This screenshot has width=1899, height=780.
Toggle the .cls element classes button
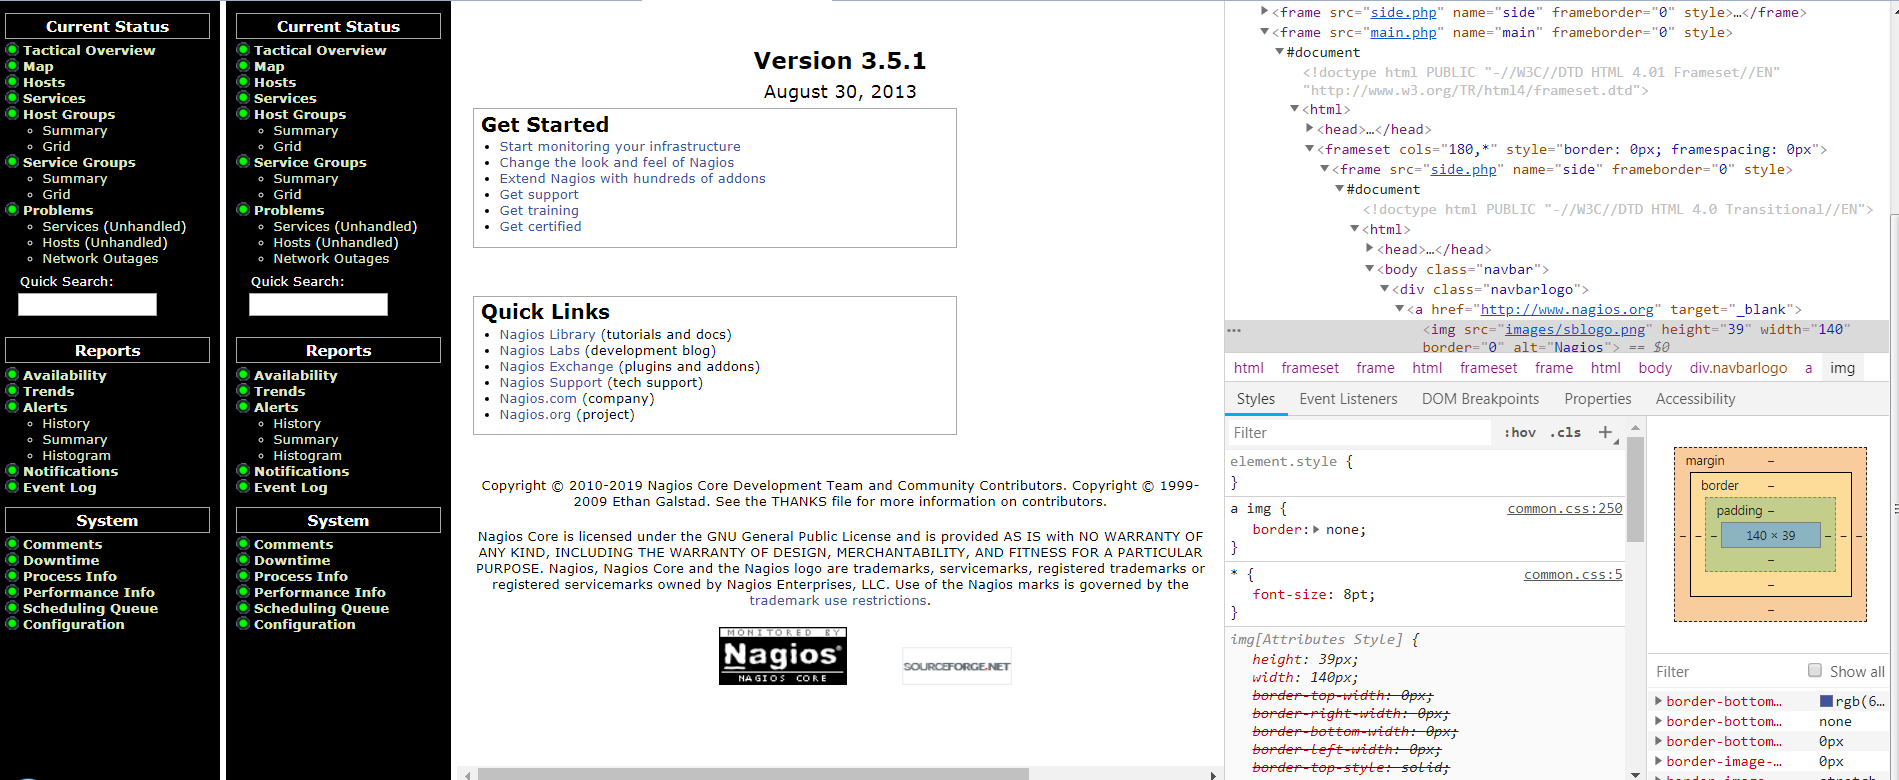click(1565, 432)
